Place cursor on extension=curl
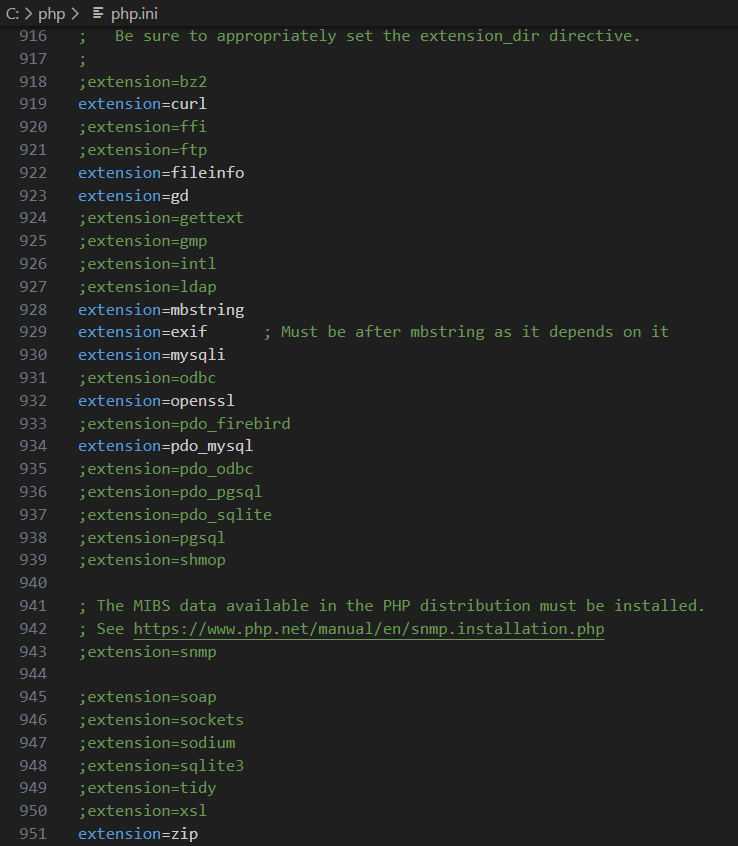The image size is (738, 846). coord(142,103)
